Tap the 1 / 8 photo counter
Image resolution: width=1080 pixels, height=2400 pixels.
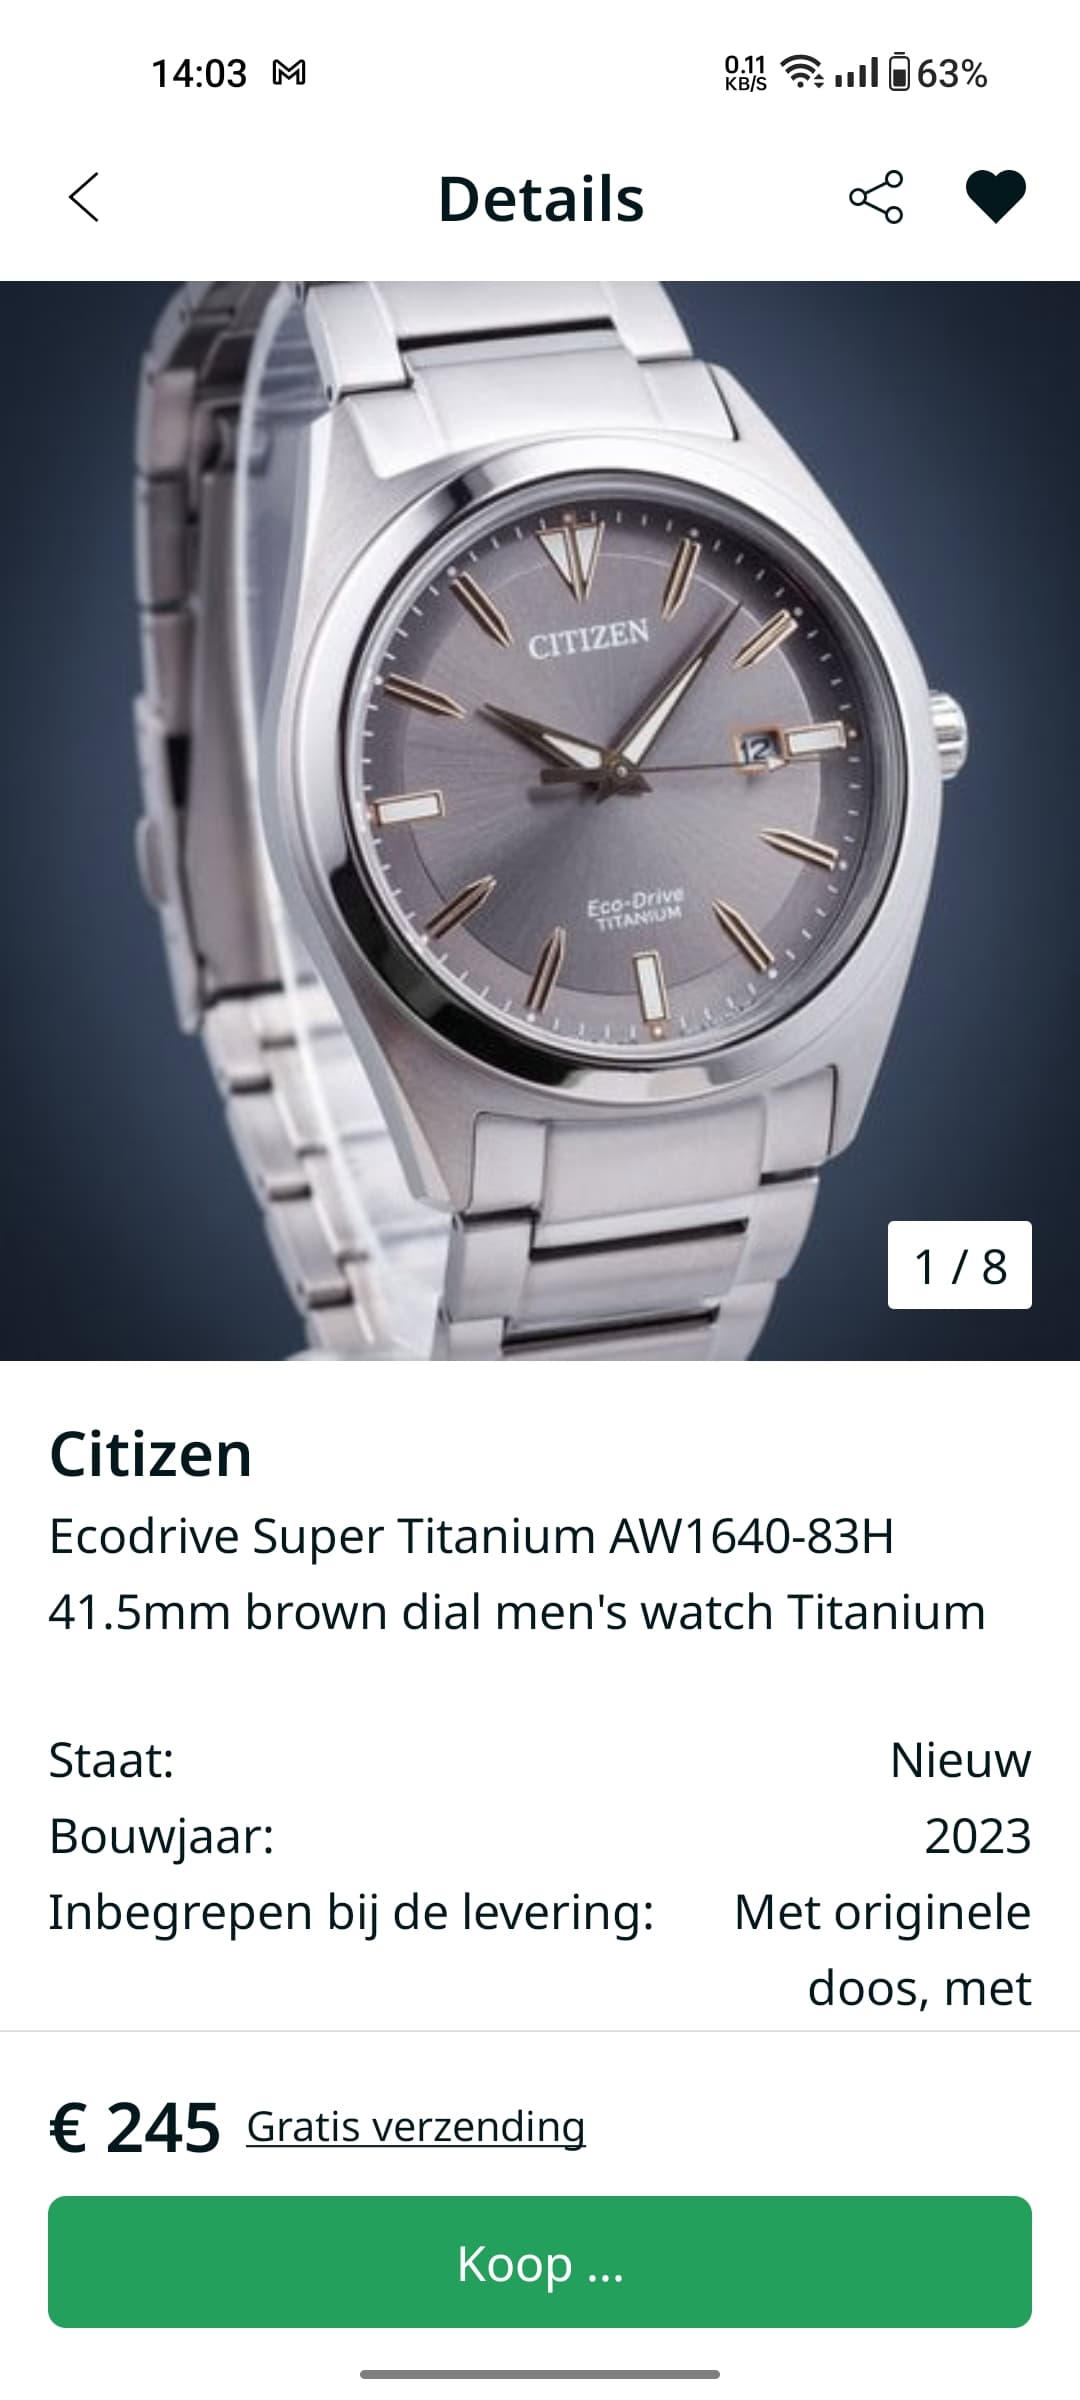[x=960, y=1265]
